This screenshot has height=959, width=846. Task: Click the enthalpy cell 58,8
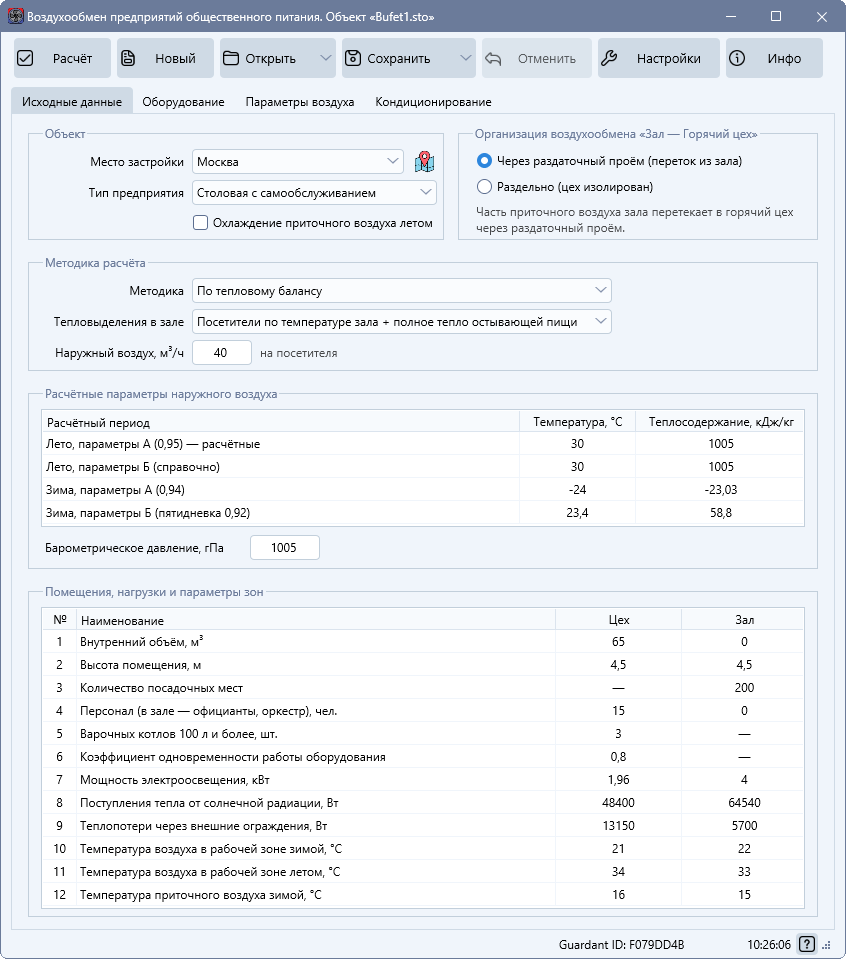(721, 513)
